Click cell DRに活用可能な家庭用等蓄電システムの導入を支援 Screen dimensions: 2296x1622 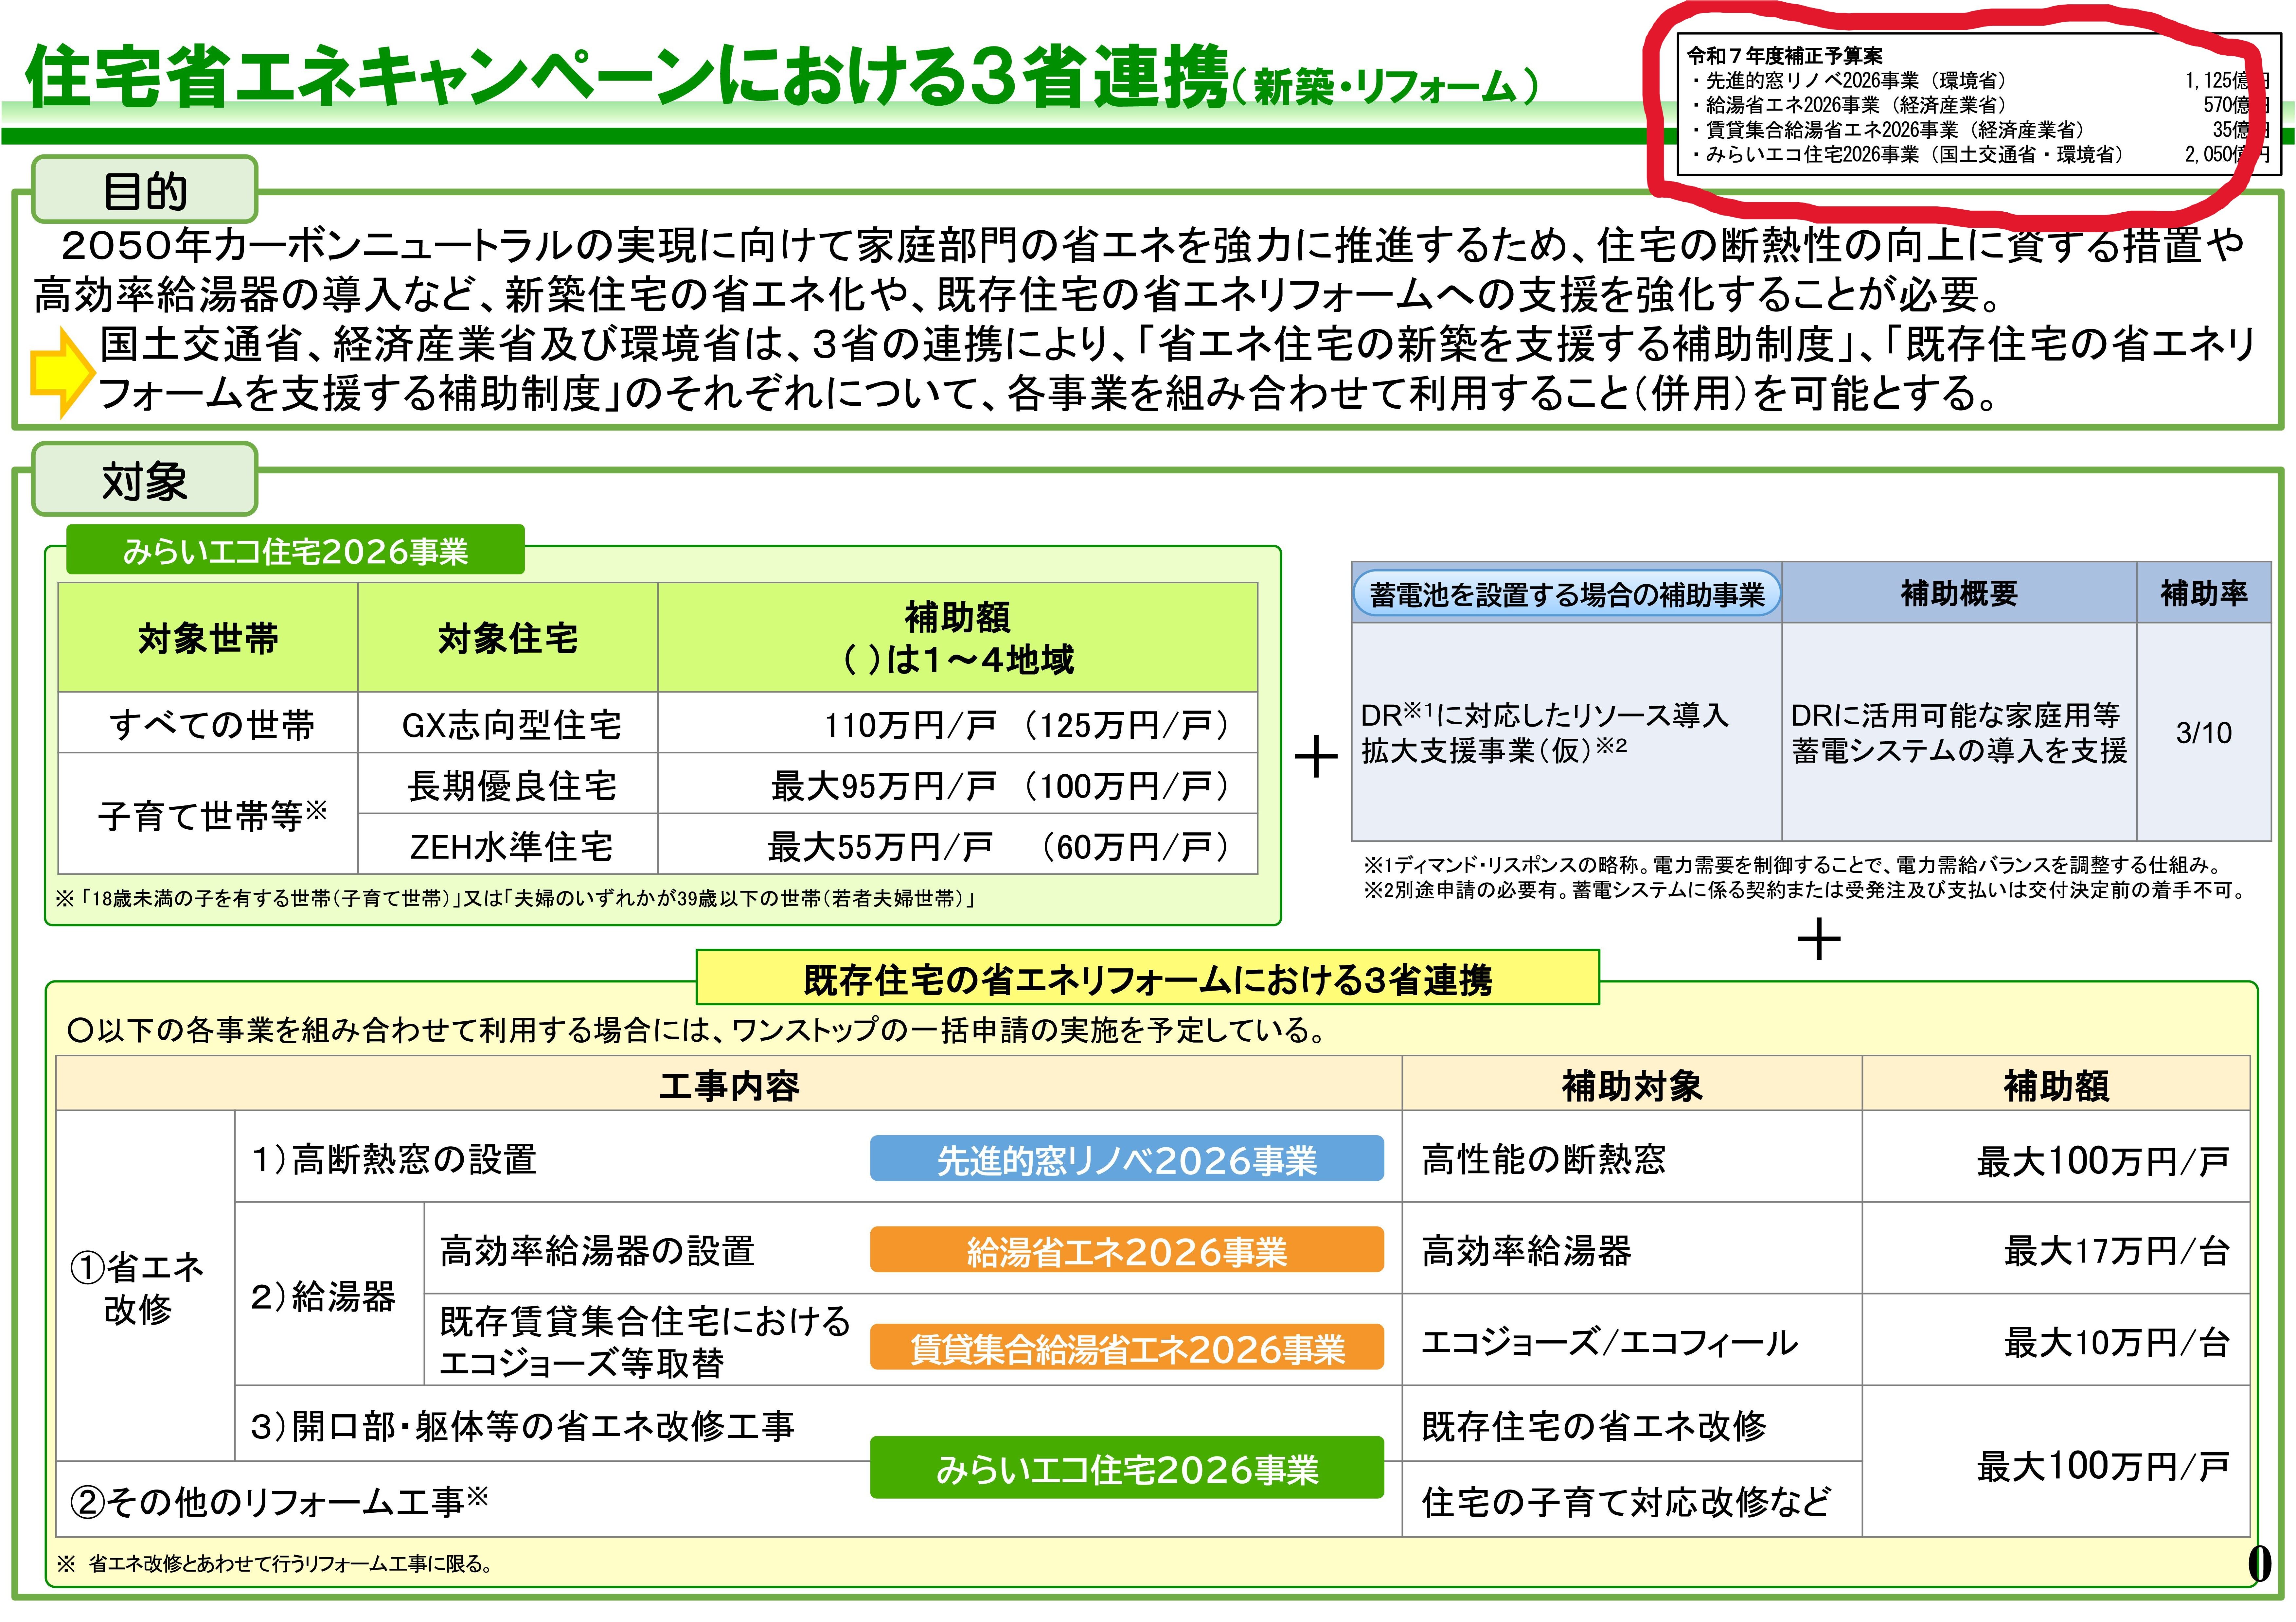[1959, 732]
